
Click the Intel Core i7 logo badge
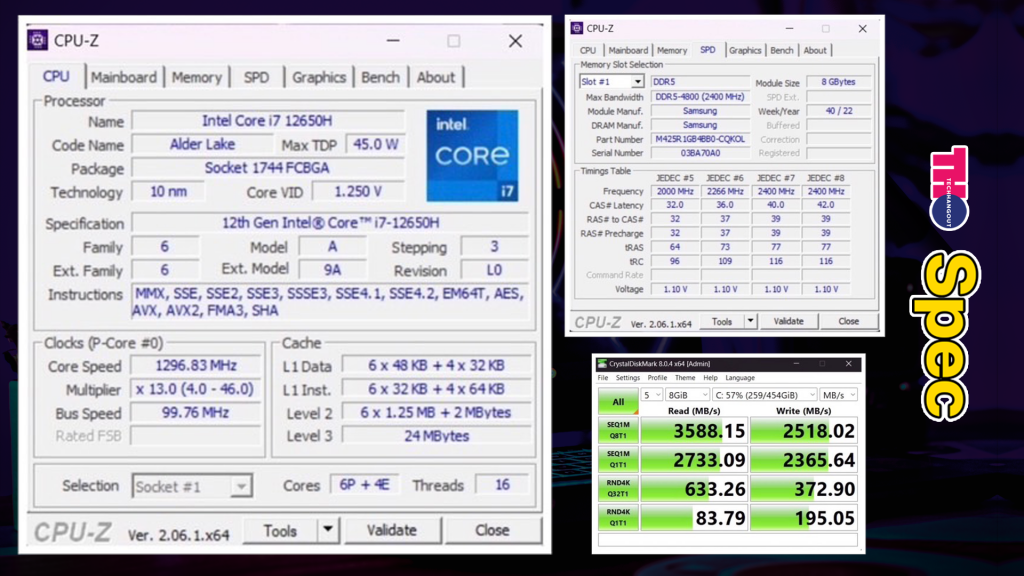(x=472, y=155)
